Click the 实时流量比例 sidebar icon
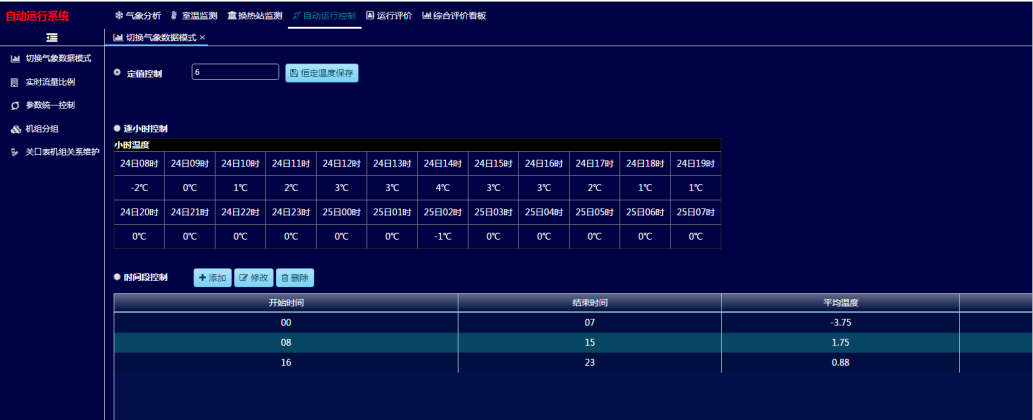 pos(15,82)
